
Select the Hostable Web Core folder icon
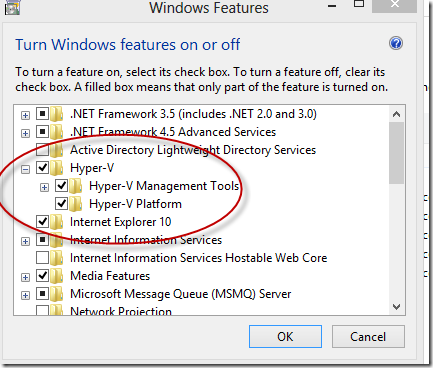click(x=57, y=258)
